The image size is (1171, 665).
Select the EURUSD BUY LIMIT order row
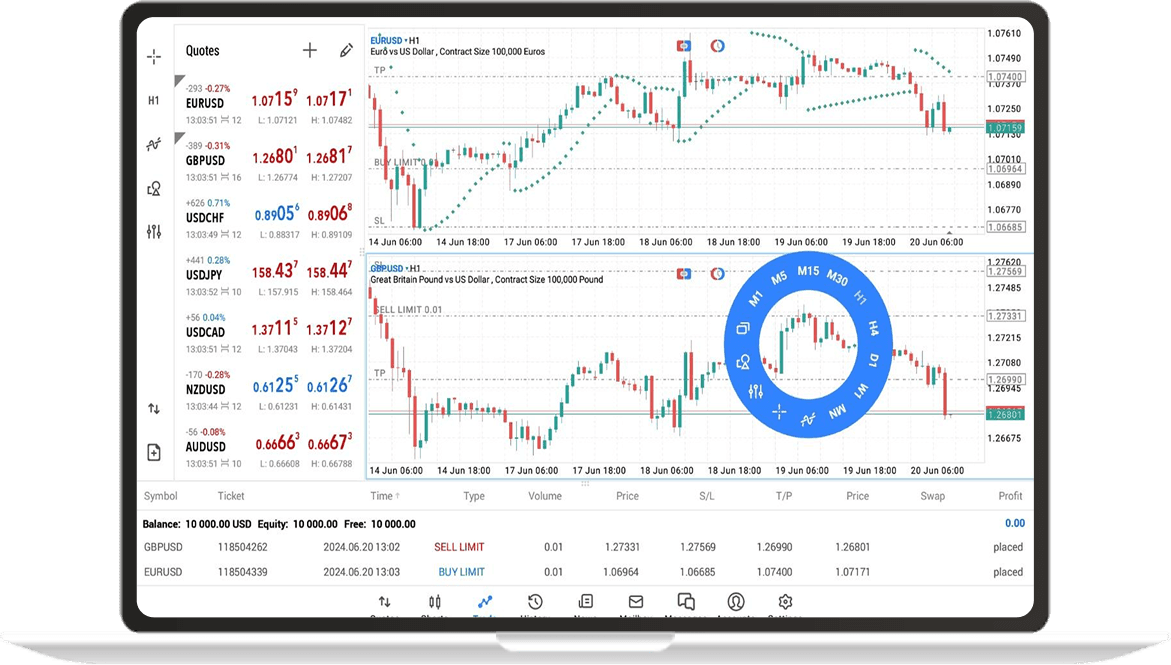pos(584,572)
